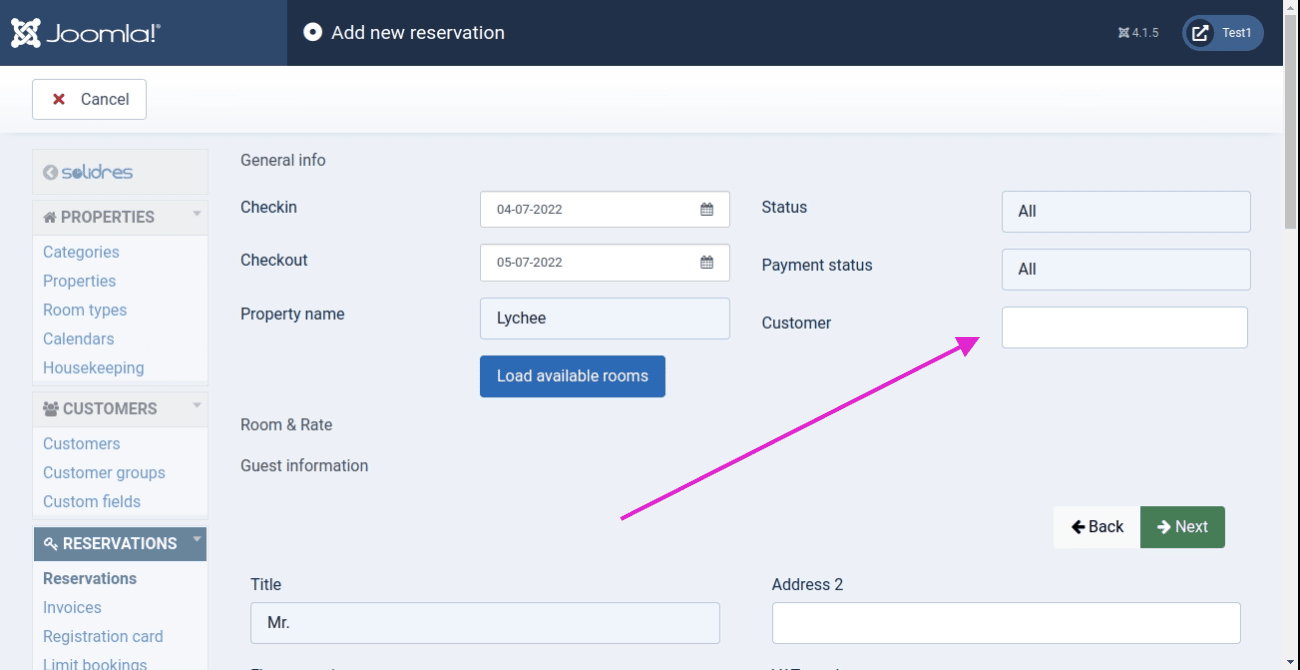The height and width of the screenshot is (670, 1300).
Task: Collapse the RESERVATIONS sidebar section
Action: pos(197,541)
